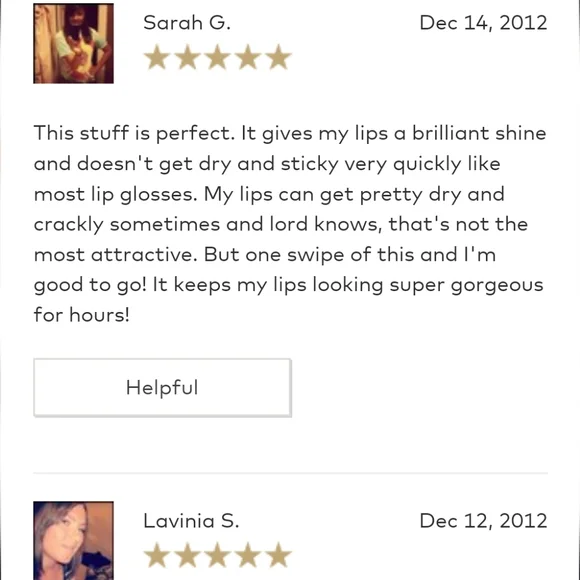Click the Dec 12, 2012 review date
Viewport: 580px width, 580px height.
point(483,521)
